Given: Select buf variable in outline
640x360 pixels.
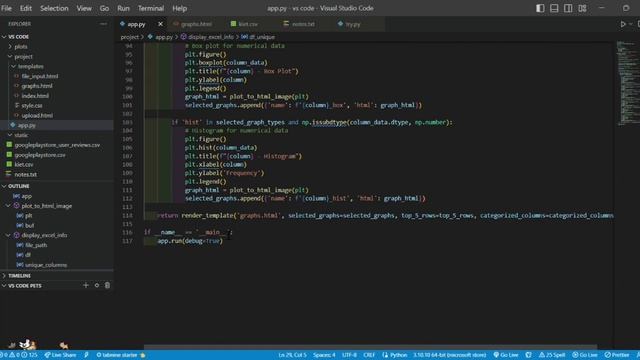Looking at the screenshot, I should [29, 225].
